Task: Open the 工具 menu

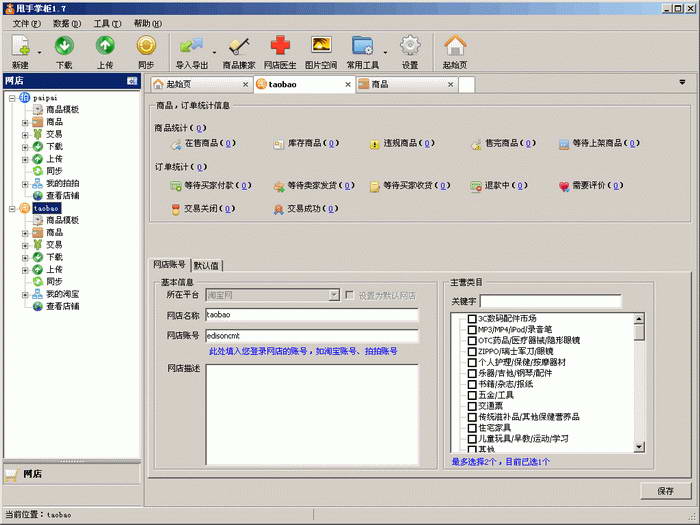Action: tap(108, 24)
